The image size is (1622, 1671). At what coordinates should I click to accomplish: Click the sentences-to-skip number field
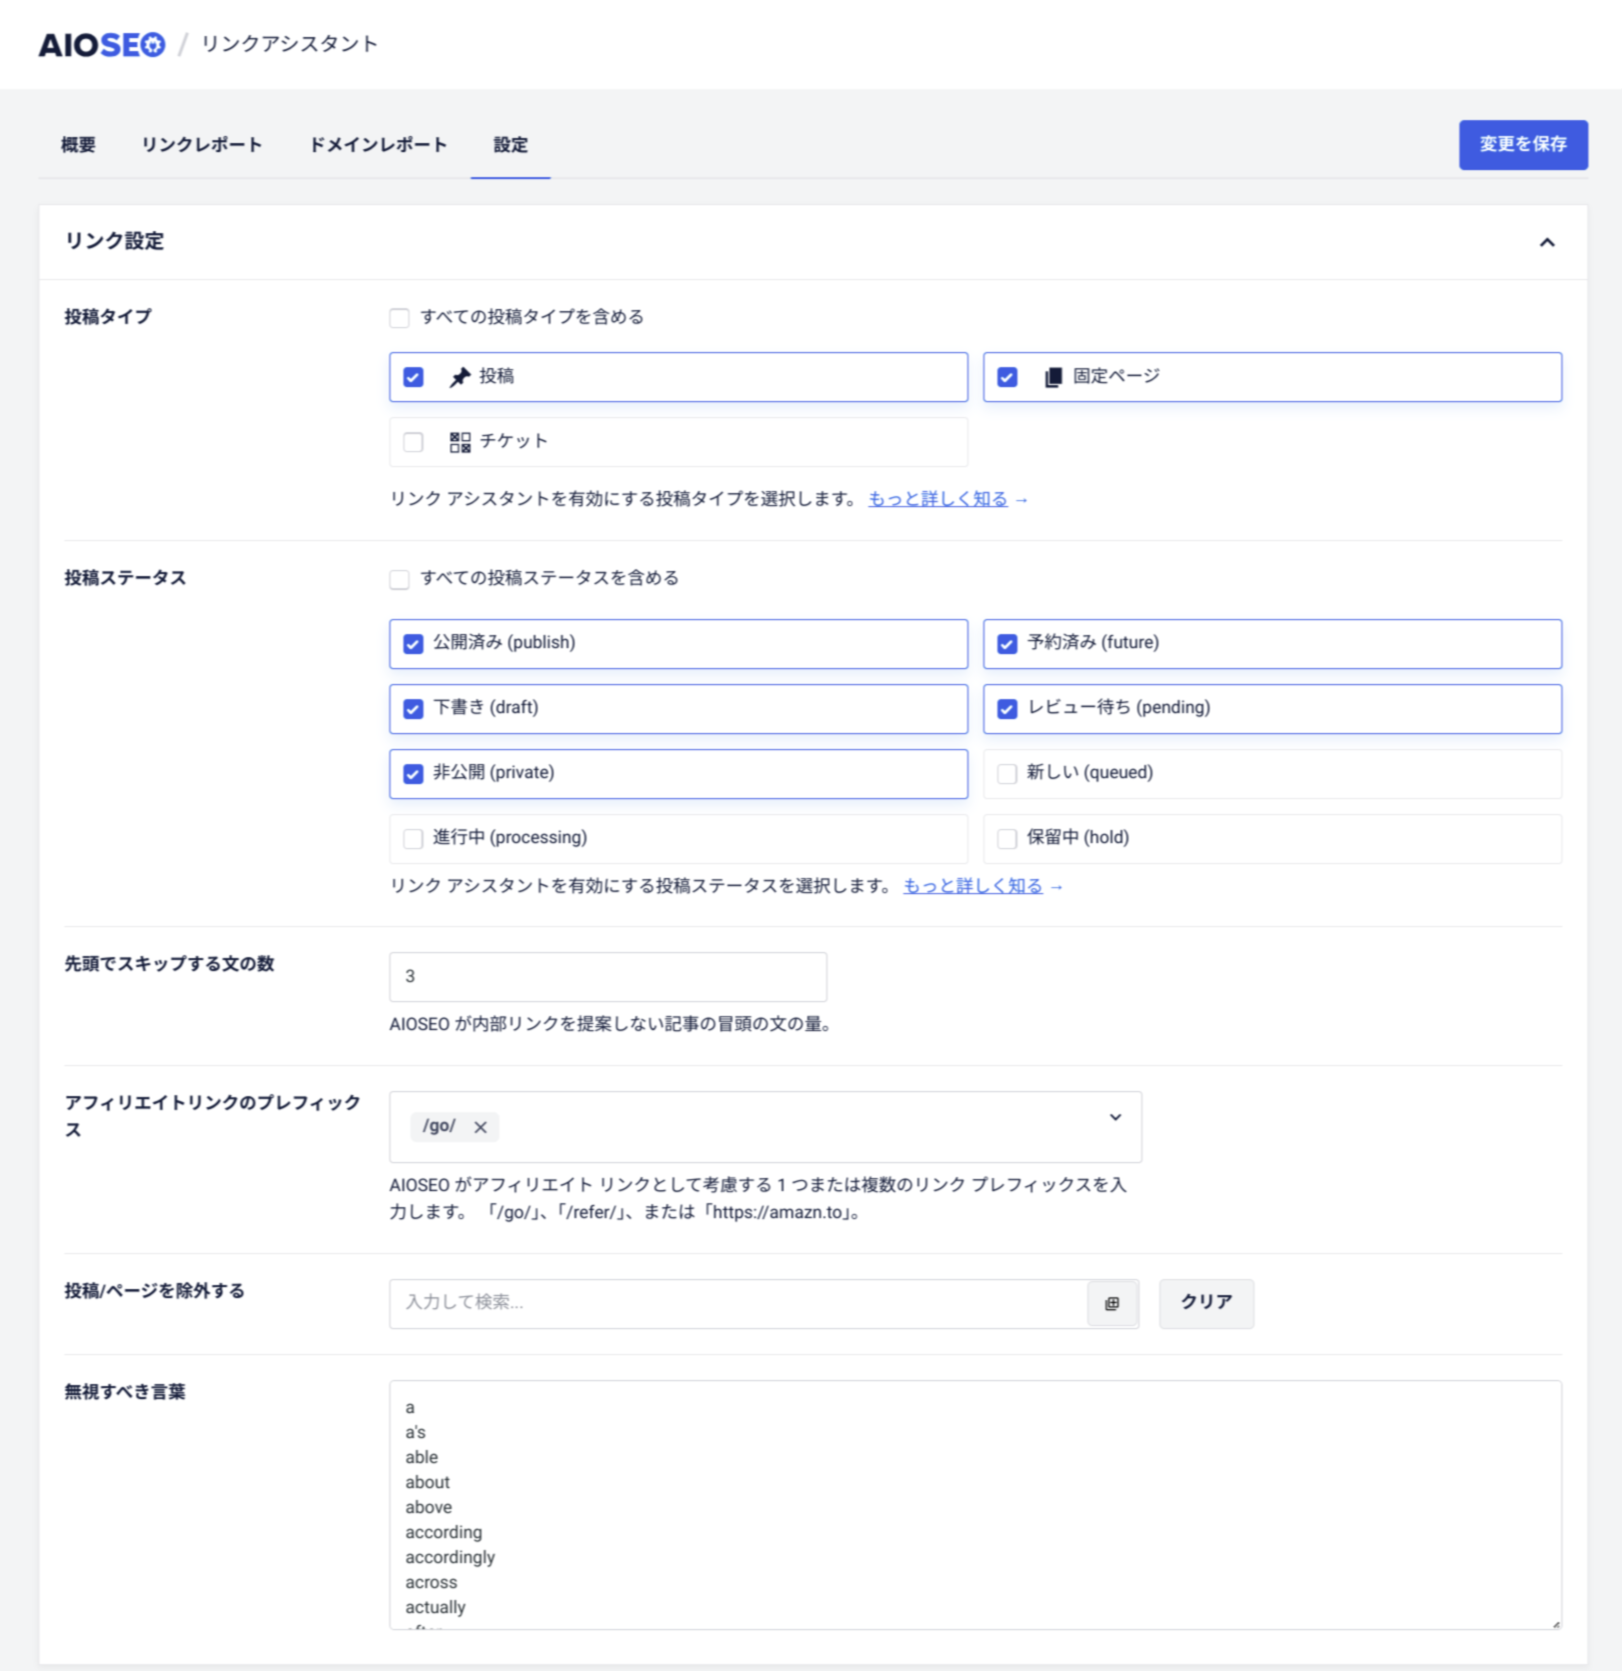pos(608,977)
